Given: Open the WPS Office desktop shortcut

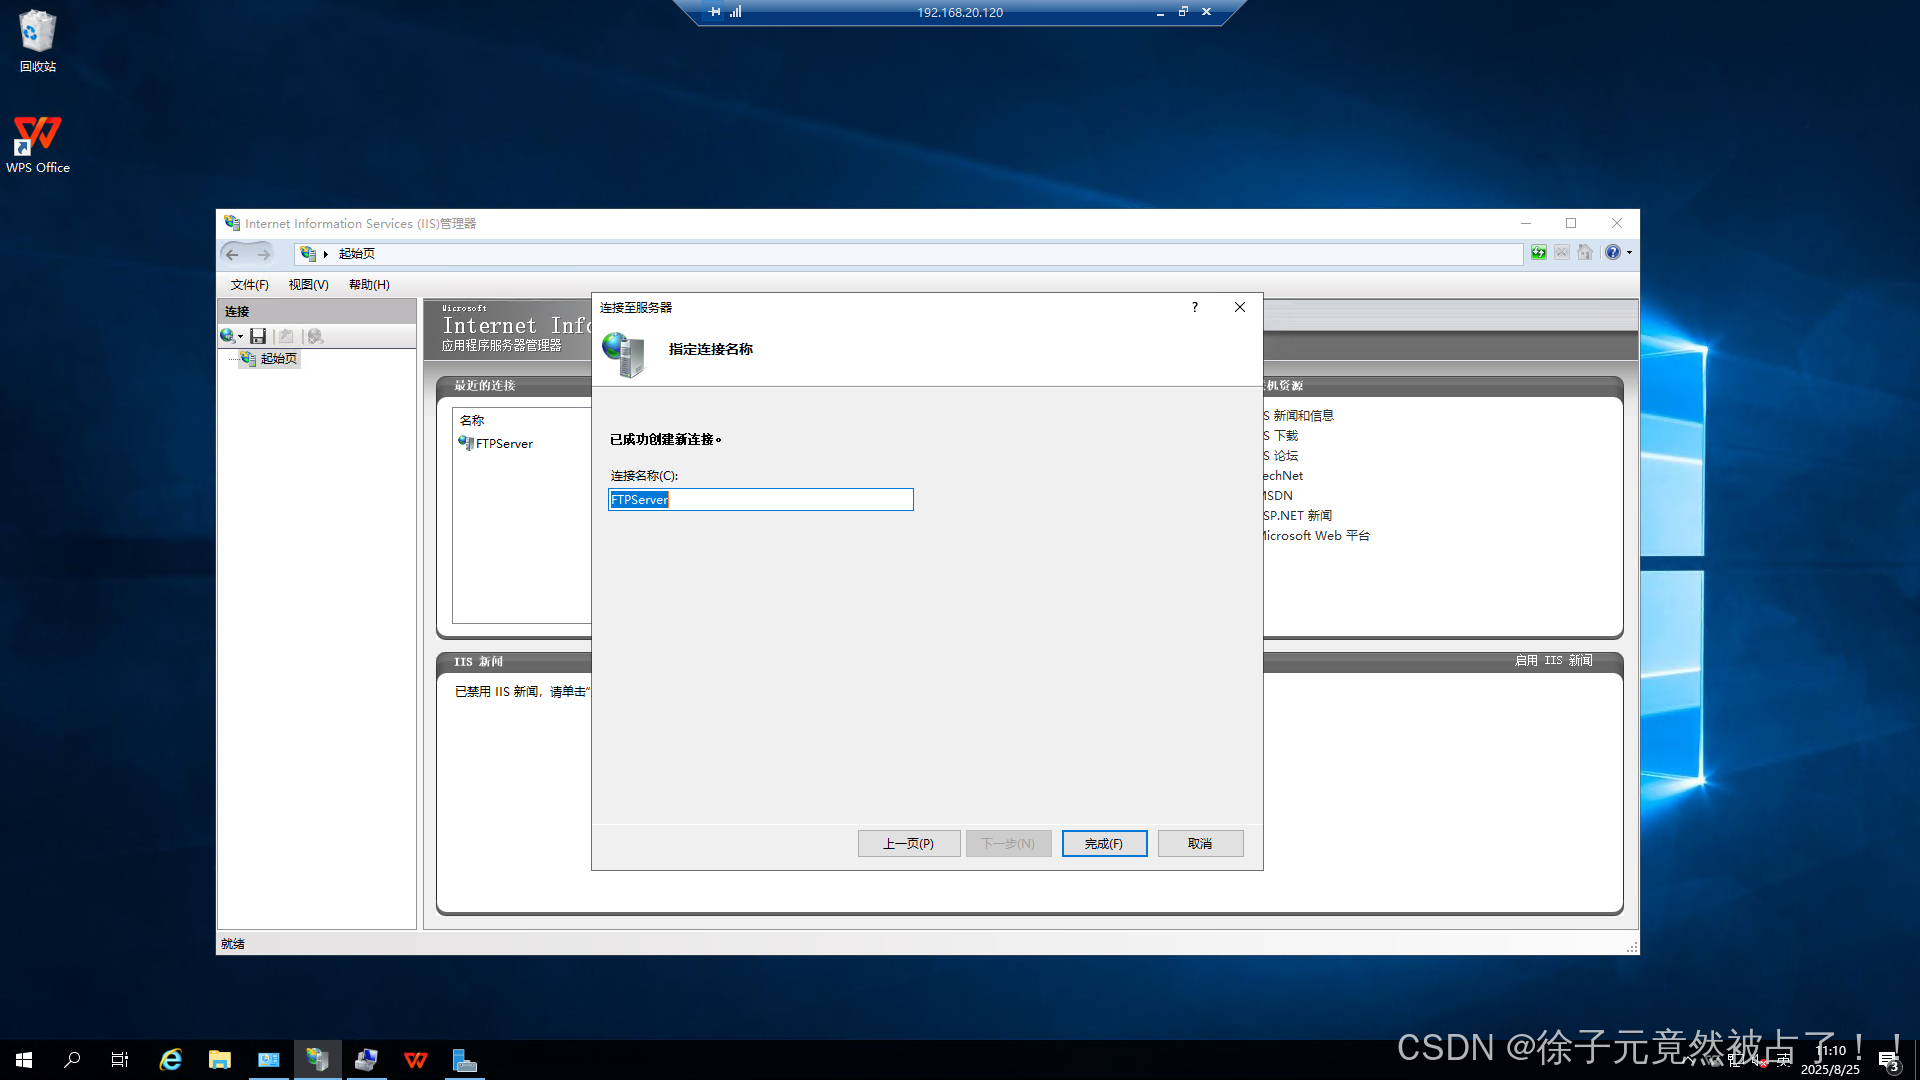Looking at the screenshot, I should [38, 144].
